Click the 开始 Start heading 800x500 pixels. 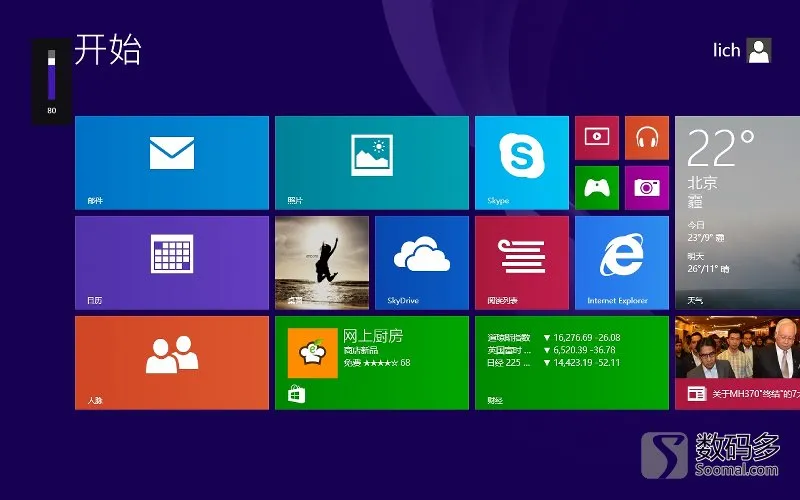[x=108, y=49]
